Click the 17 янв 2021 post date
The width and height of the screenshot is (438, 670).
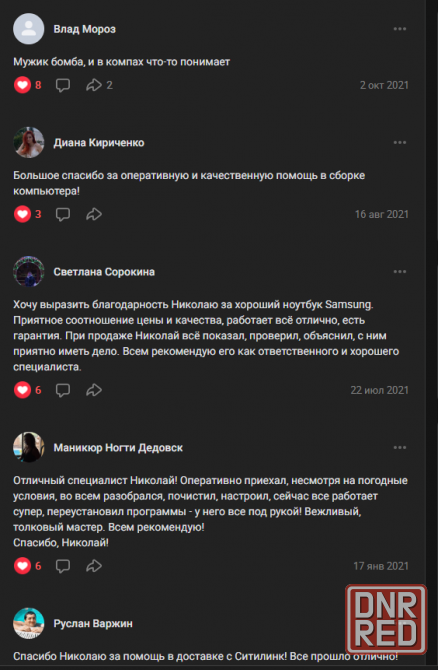click(x=381, y=566)
